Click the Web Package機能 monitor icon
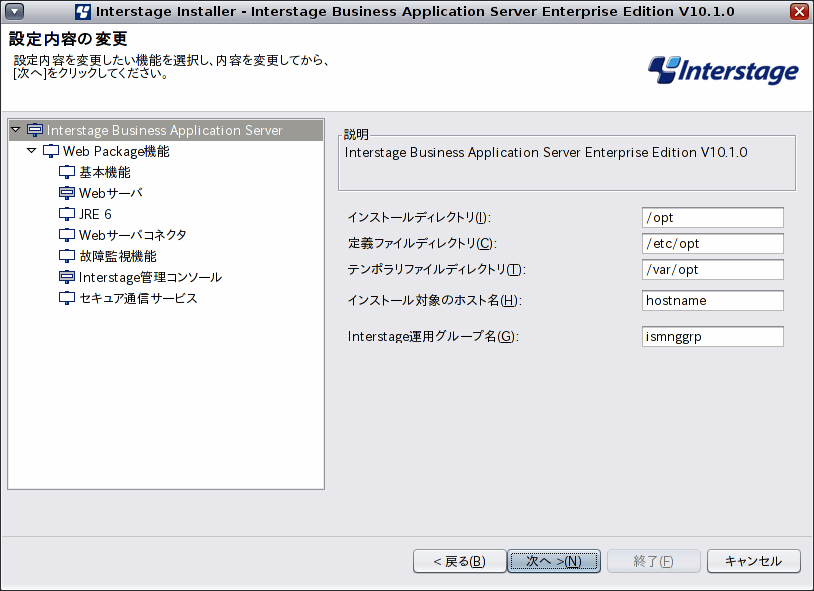This screenshot has width=814, height=591. (50, 151)
